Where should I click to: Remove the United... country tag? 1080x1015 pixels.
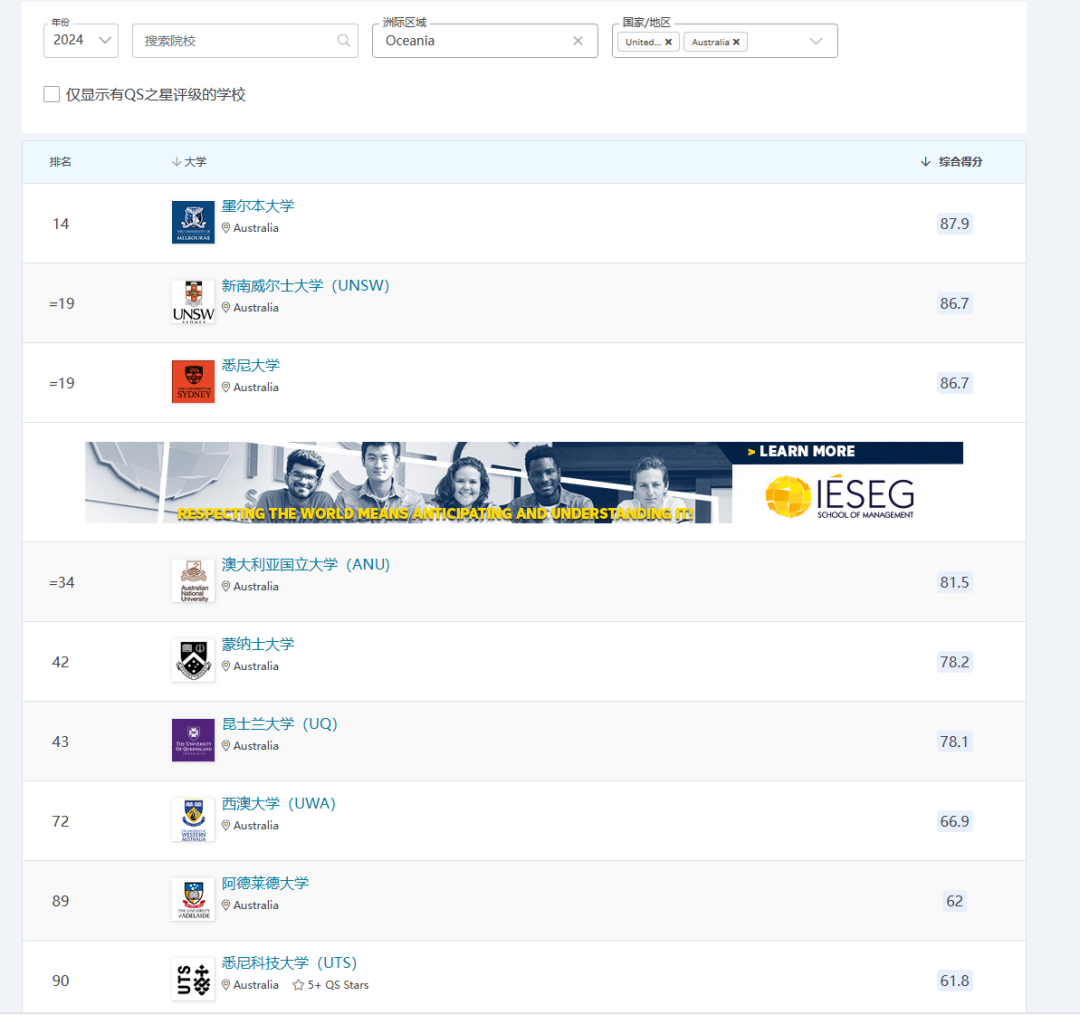coord(668,42)
